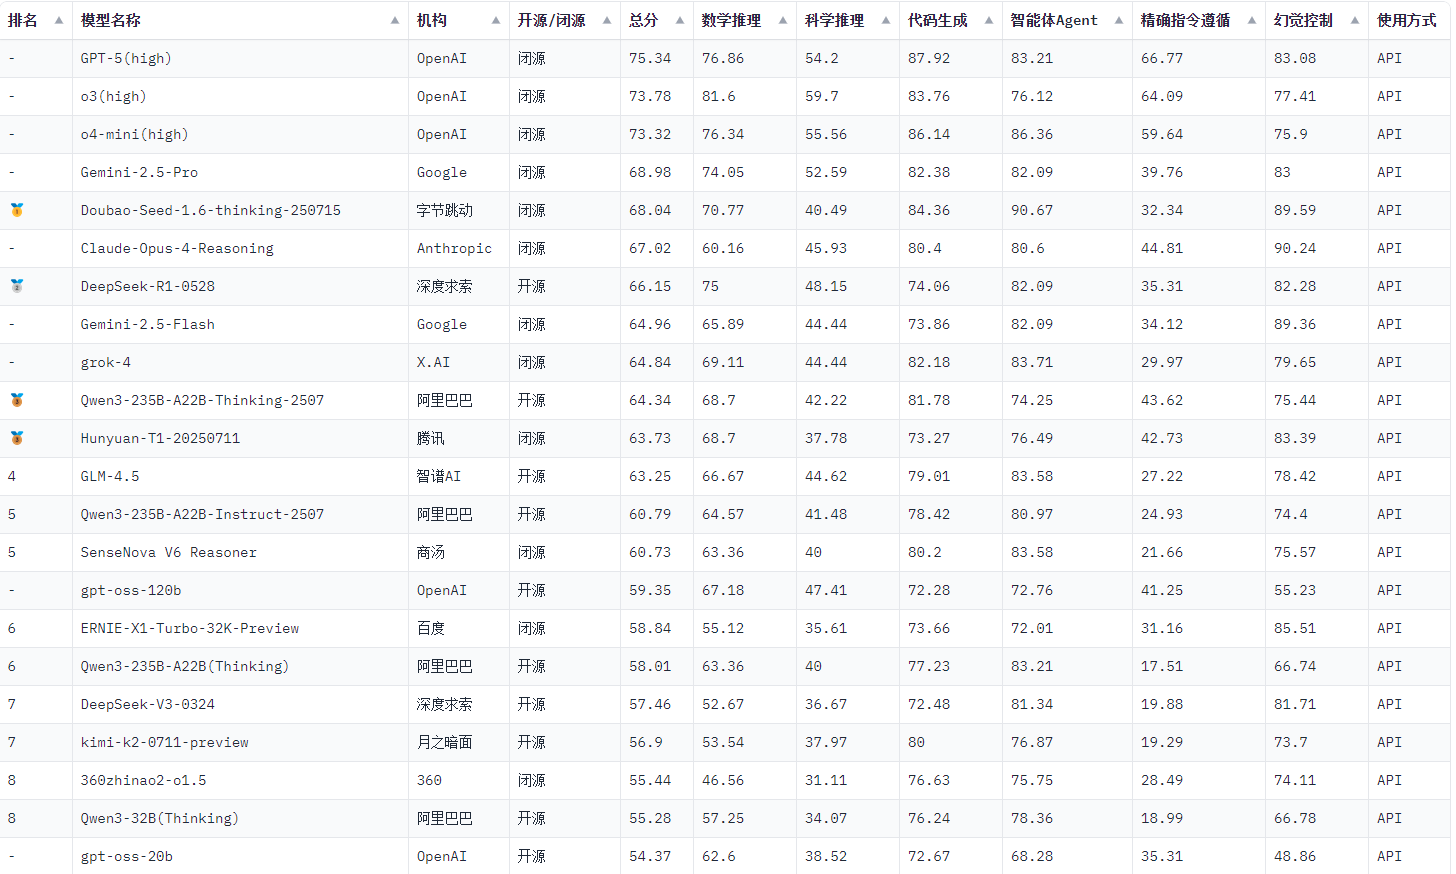Viewport: 1456px width, 874px height.
Task: Click X.AI in the 机构 column
Action: (x=433, y=362)
